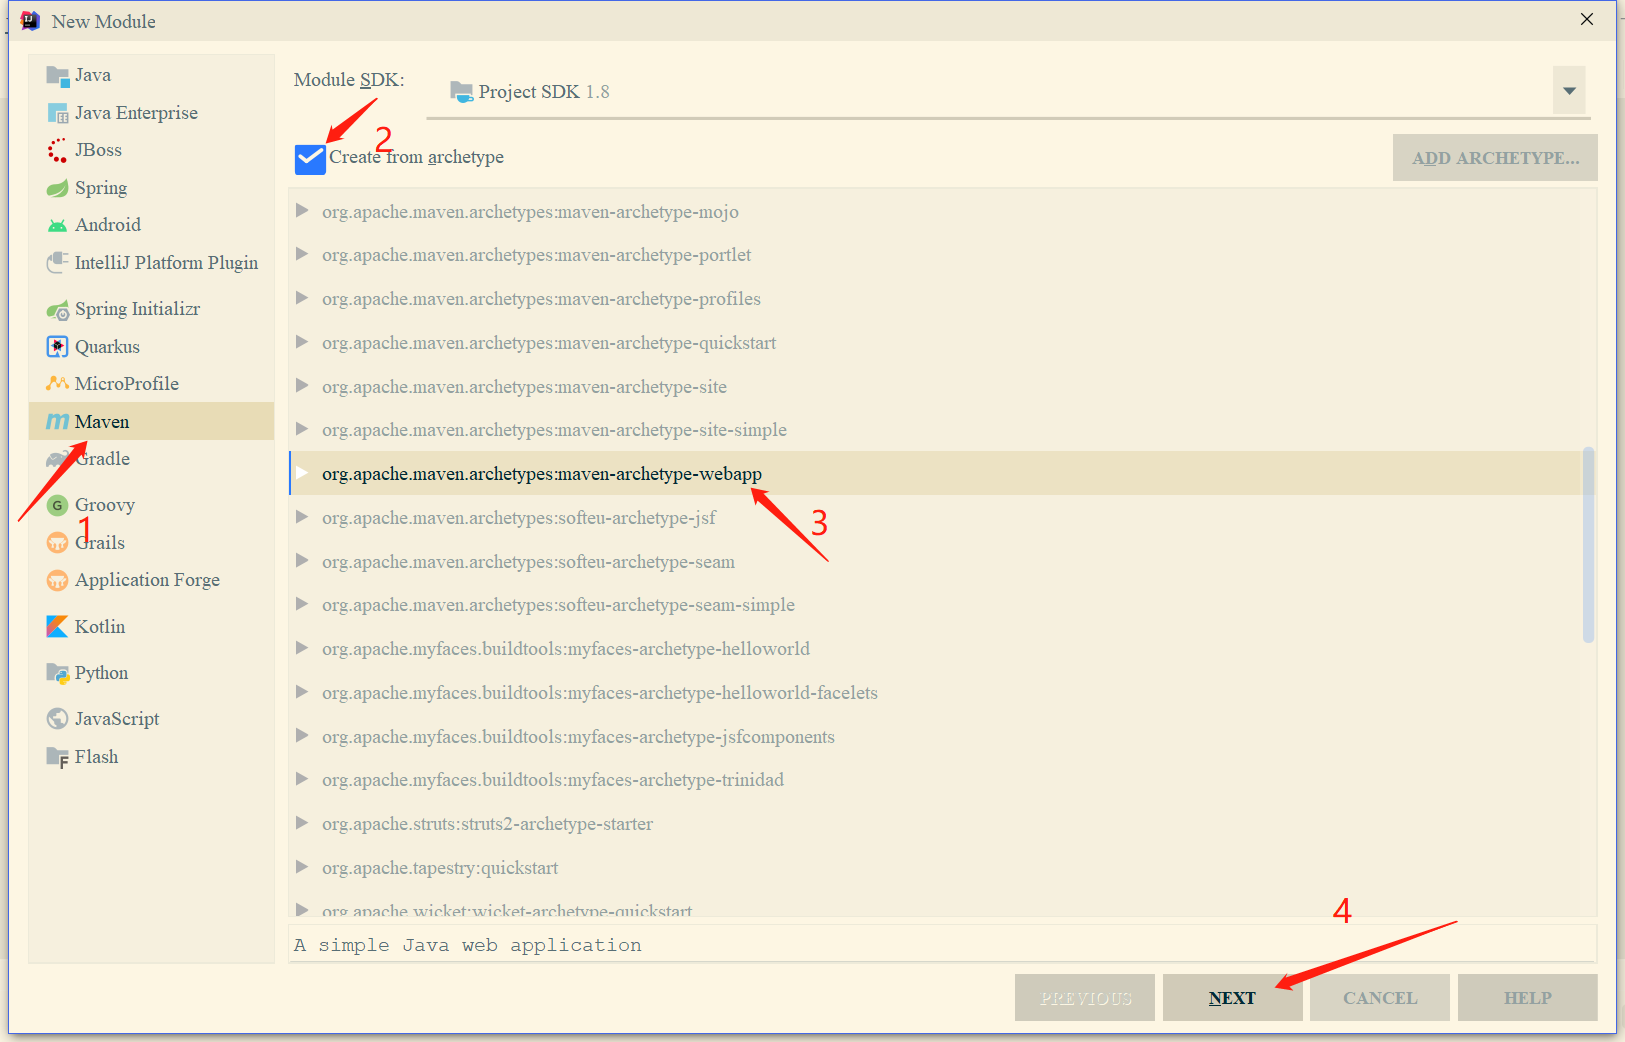Click the Previous button
The image size is (1625, 1042).
[1085, 998]
